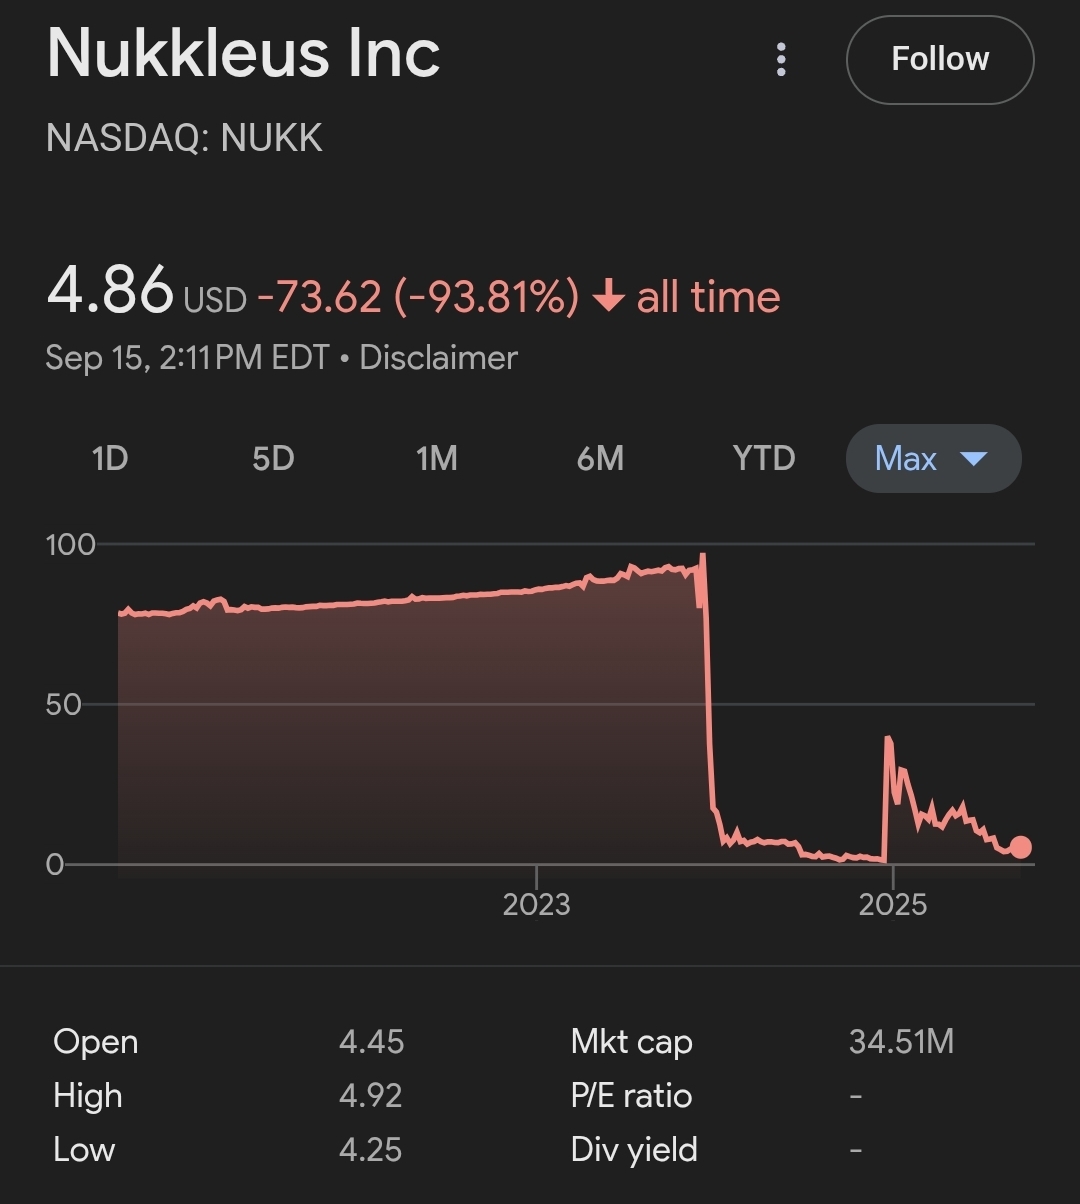Select the Max time range
Image resolution: width=1080 pixels, height=1204 pixels.
pyautogui.click(x=933, y=459)
